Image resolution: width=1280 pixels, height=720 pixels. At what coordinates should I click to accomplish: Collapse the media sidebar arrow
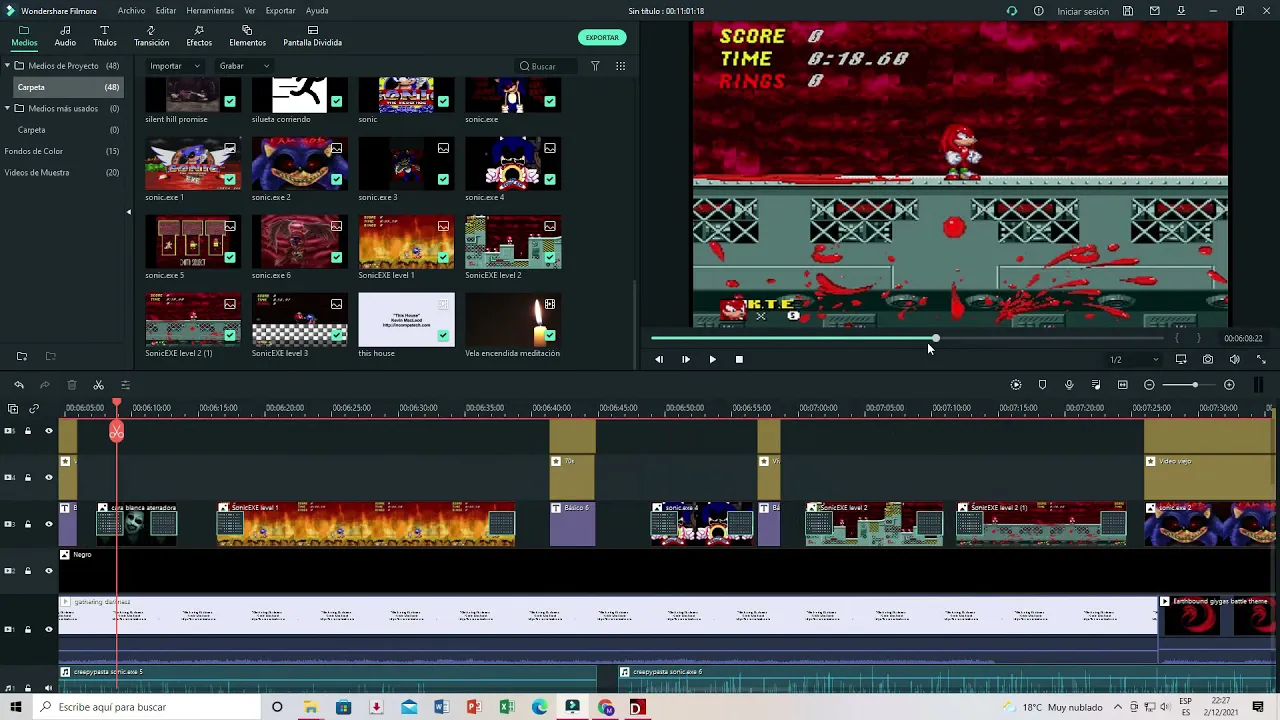(x=128, y=212)
